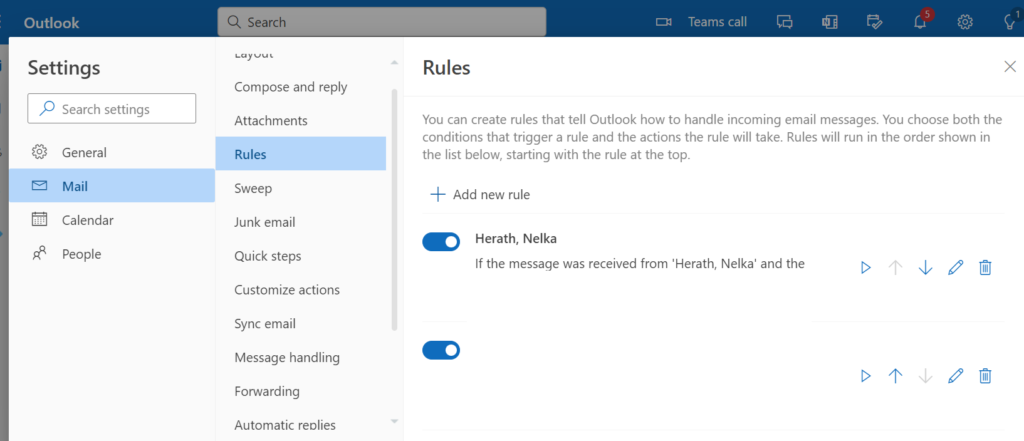1024x441 pixels.
Task: Move the second unnamed rule up
Action: point(895,376)
